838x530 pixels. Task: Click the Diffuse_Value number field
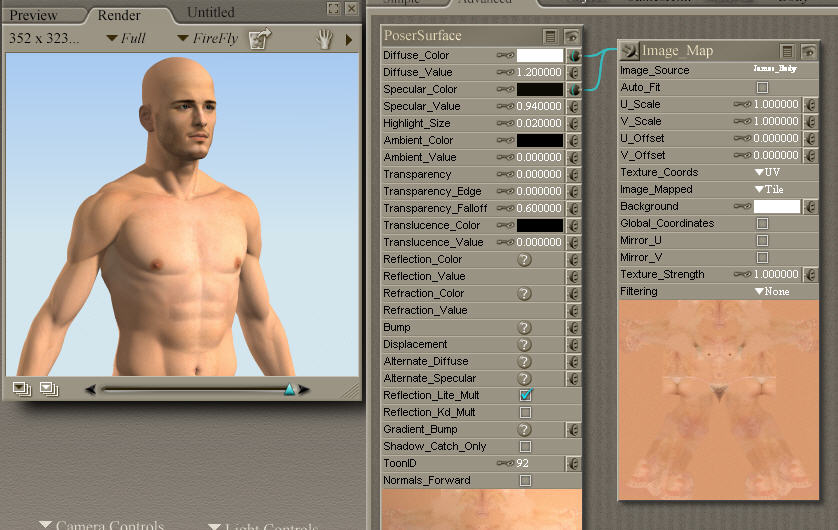click(x=539, y=73)
